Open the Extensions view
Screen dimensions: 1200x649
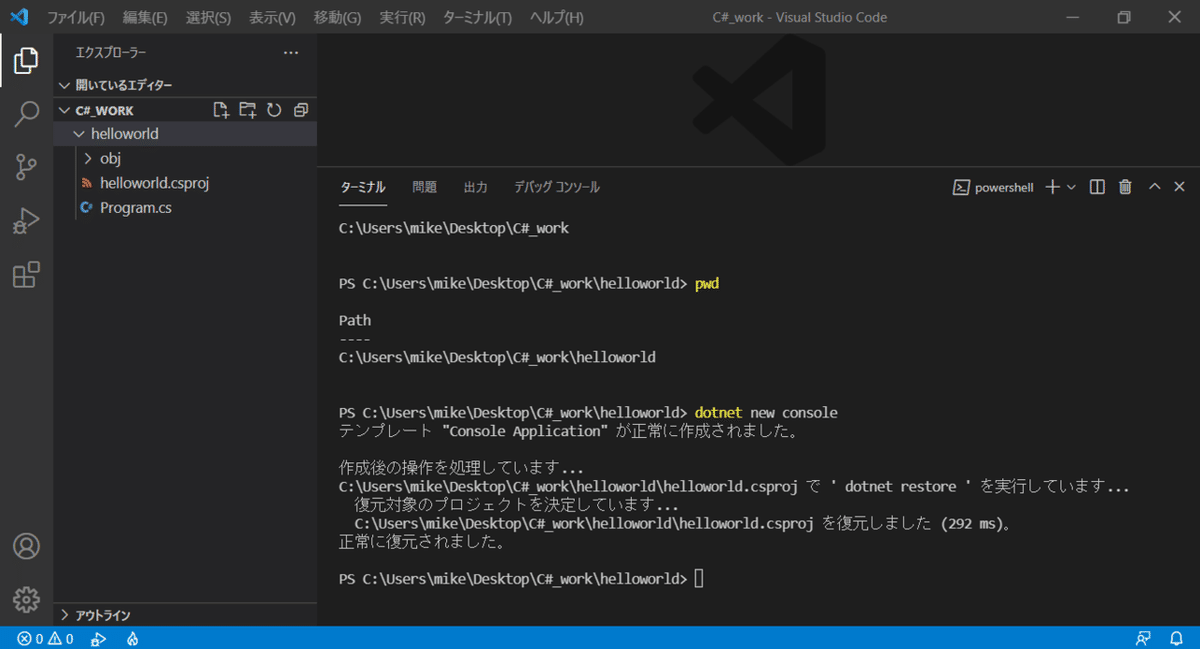[26, 274]
